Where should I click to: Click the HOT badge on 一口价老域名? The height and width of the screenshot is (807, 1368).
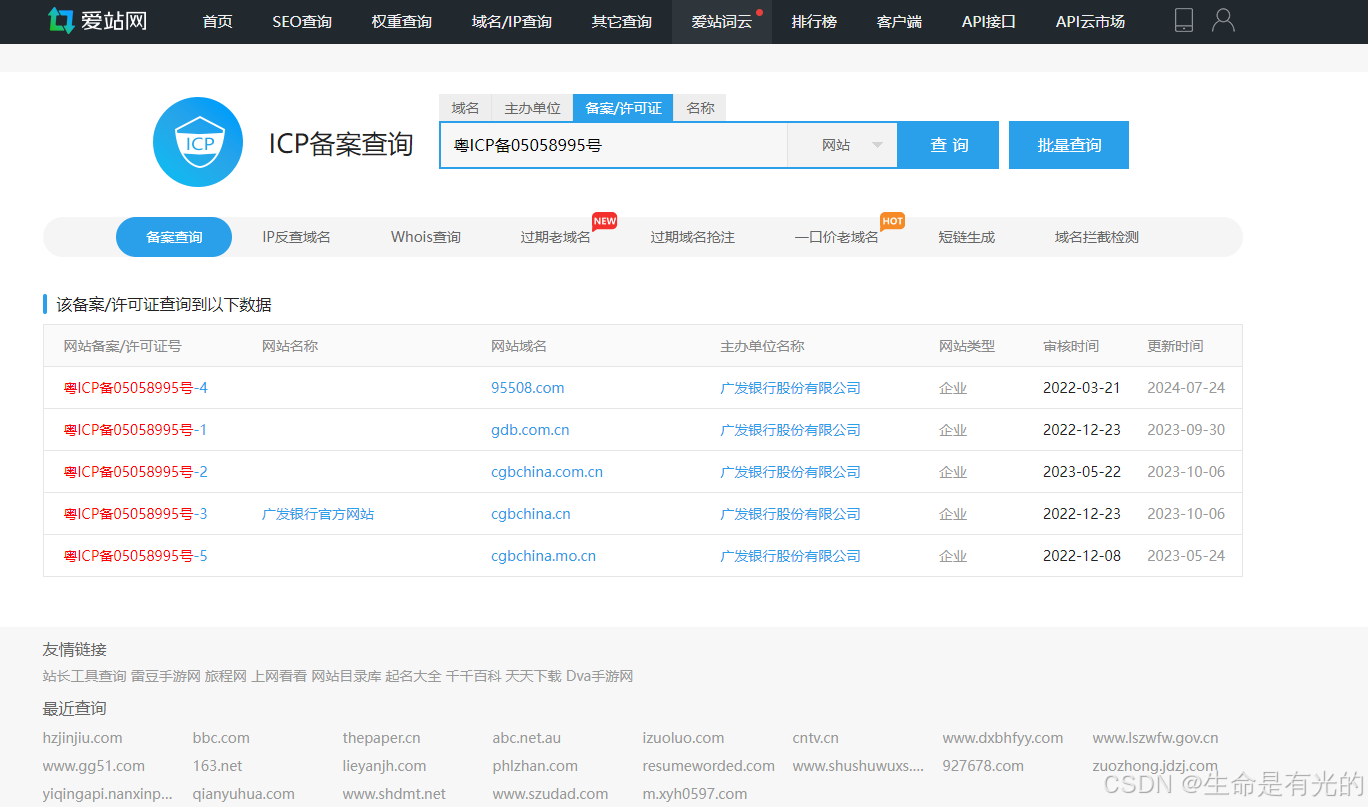pos(892,222)
